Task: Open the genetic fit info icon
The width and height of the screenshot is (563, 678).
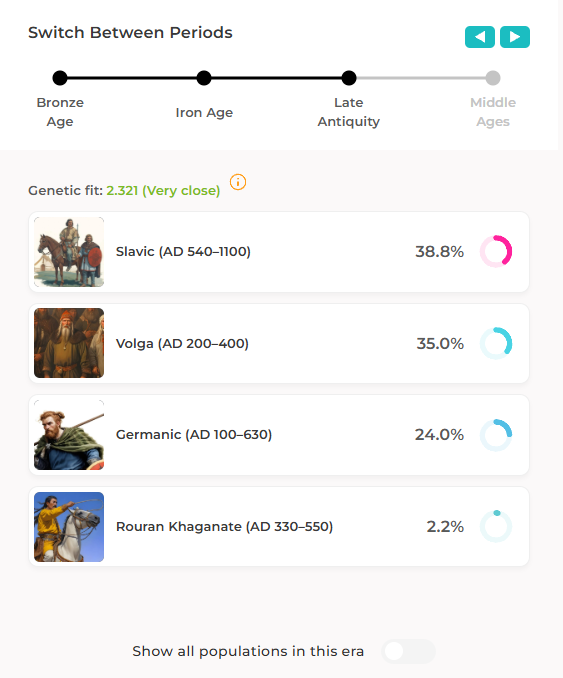Action: coord(238,182)
